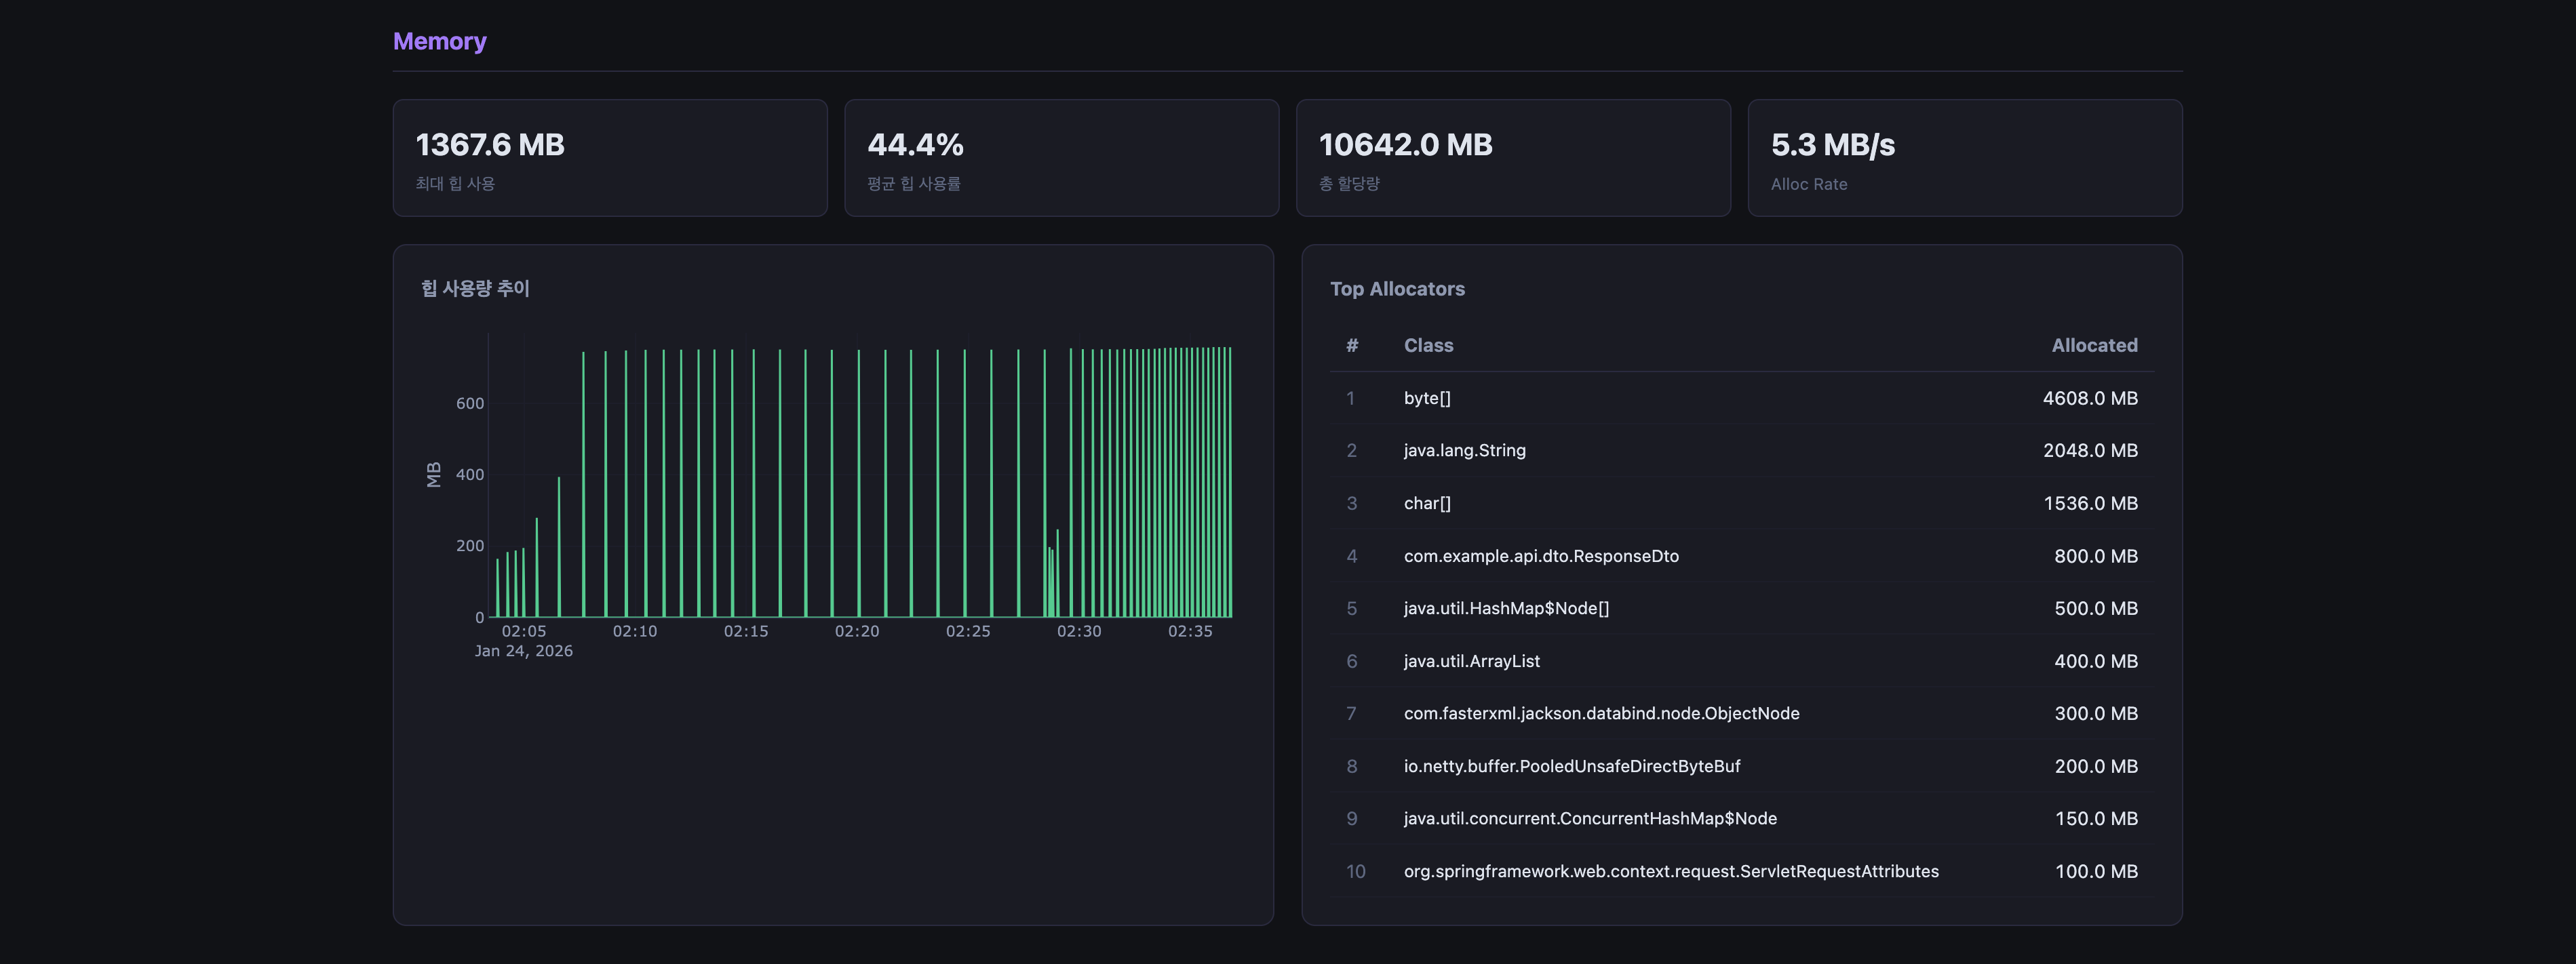Click the Memory section heading
Screen dimensions: 2576x964
coord(439,41)
